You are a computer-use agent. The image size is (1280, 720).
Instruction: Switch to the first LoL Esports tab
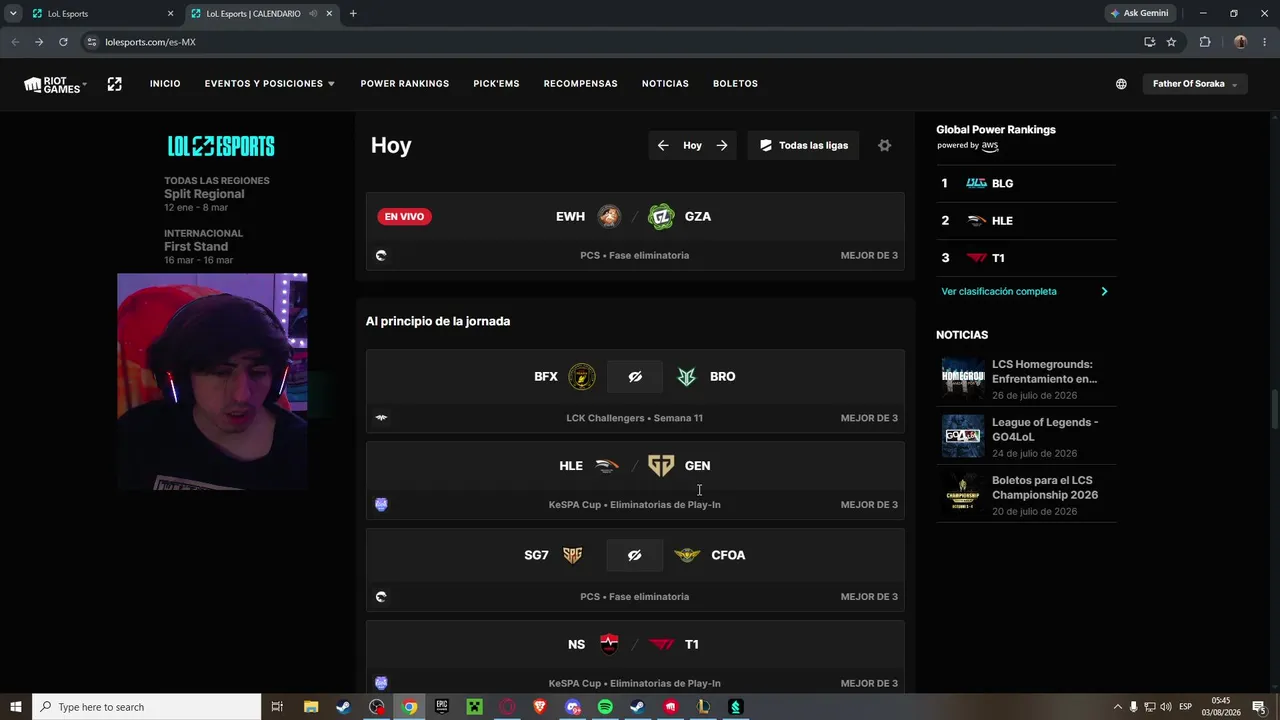[x=102, y=14]
